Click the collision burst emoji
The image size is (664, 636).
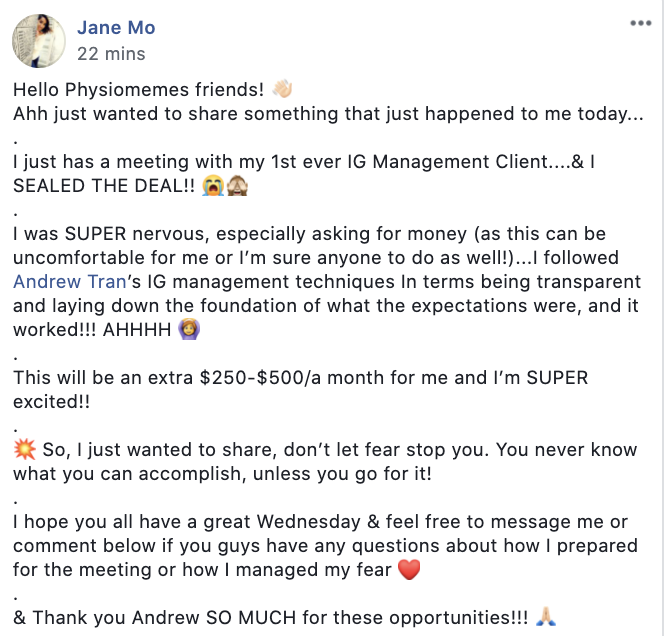click(x=24, y=450)
